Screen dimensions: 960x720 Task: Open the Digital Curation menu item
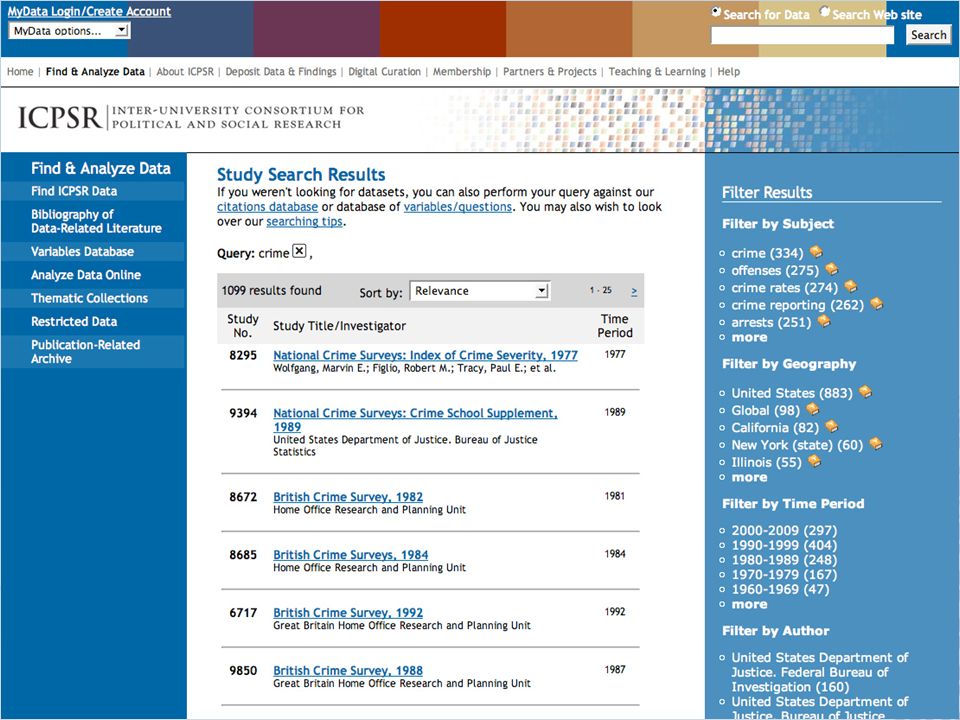pos(384,72)
